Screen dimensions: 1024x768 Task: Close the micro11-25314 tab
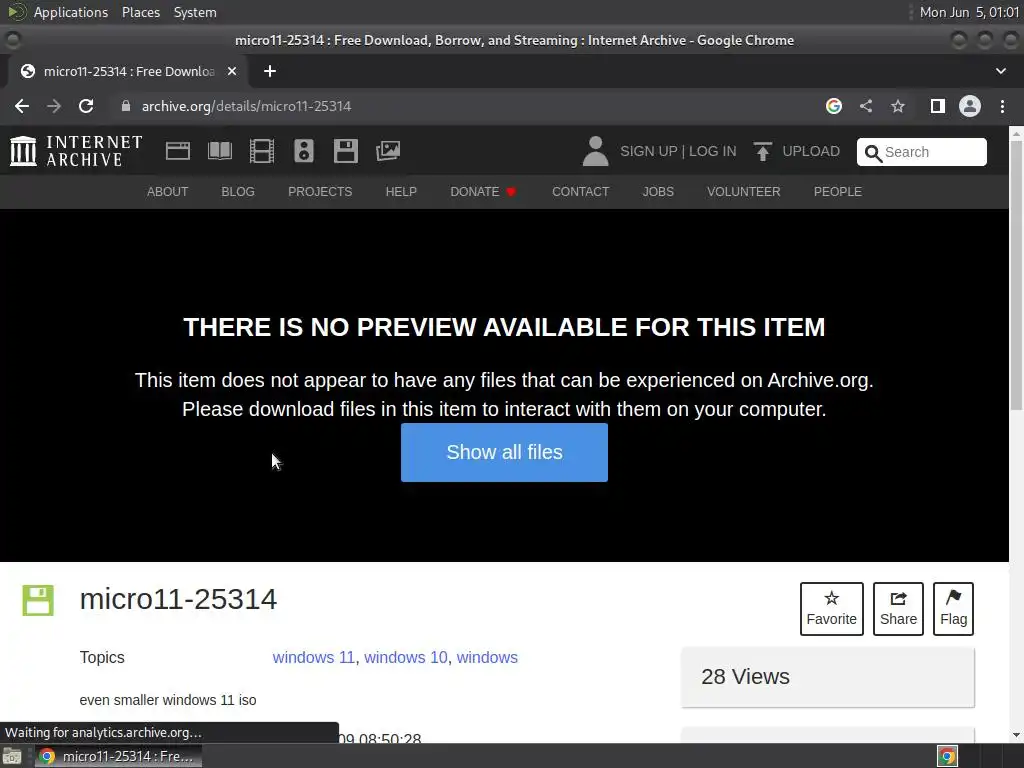point(232,71)
